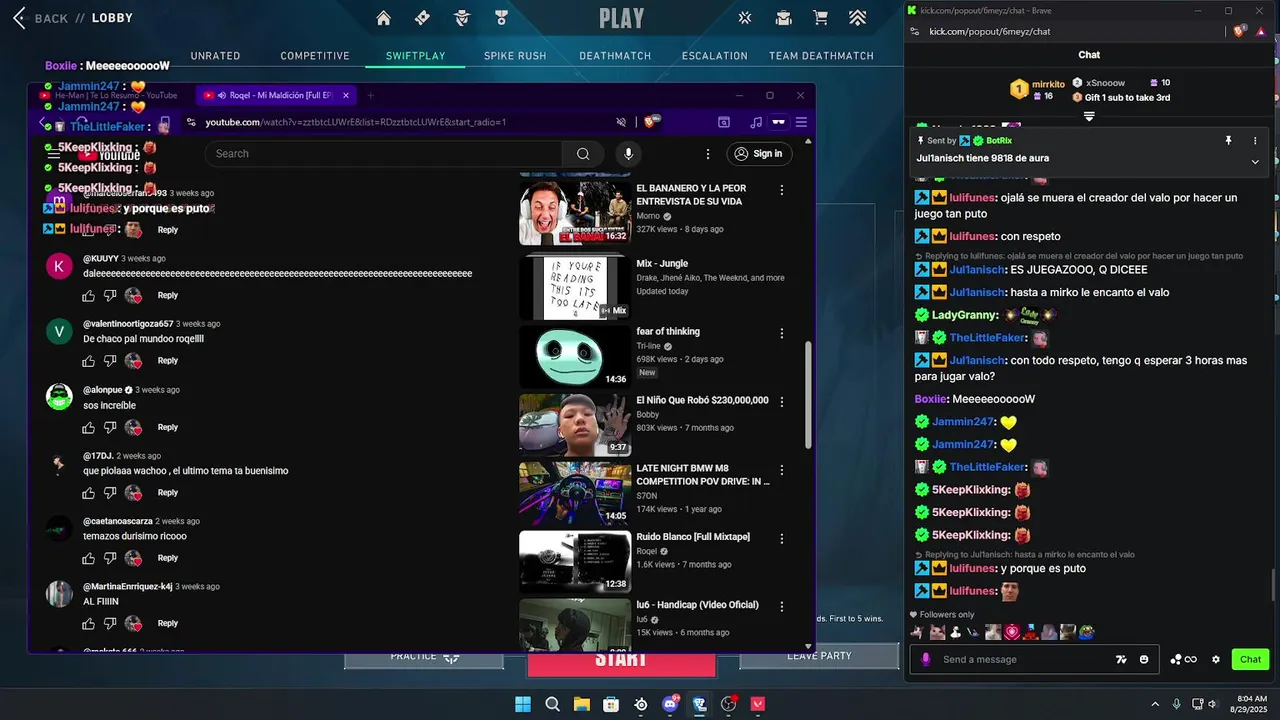Like the comment by @KUUYY

(88, 295)
